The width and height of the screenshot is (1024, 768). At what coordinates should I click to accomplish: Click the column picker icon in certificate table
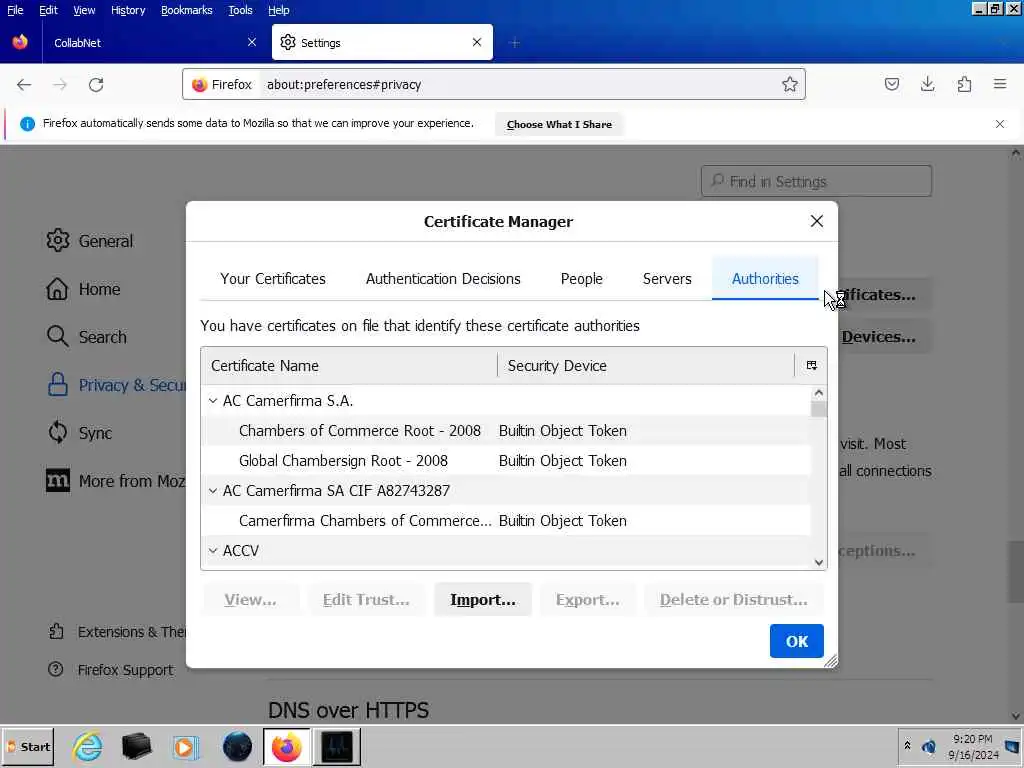tap(811, 366)
